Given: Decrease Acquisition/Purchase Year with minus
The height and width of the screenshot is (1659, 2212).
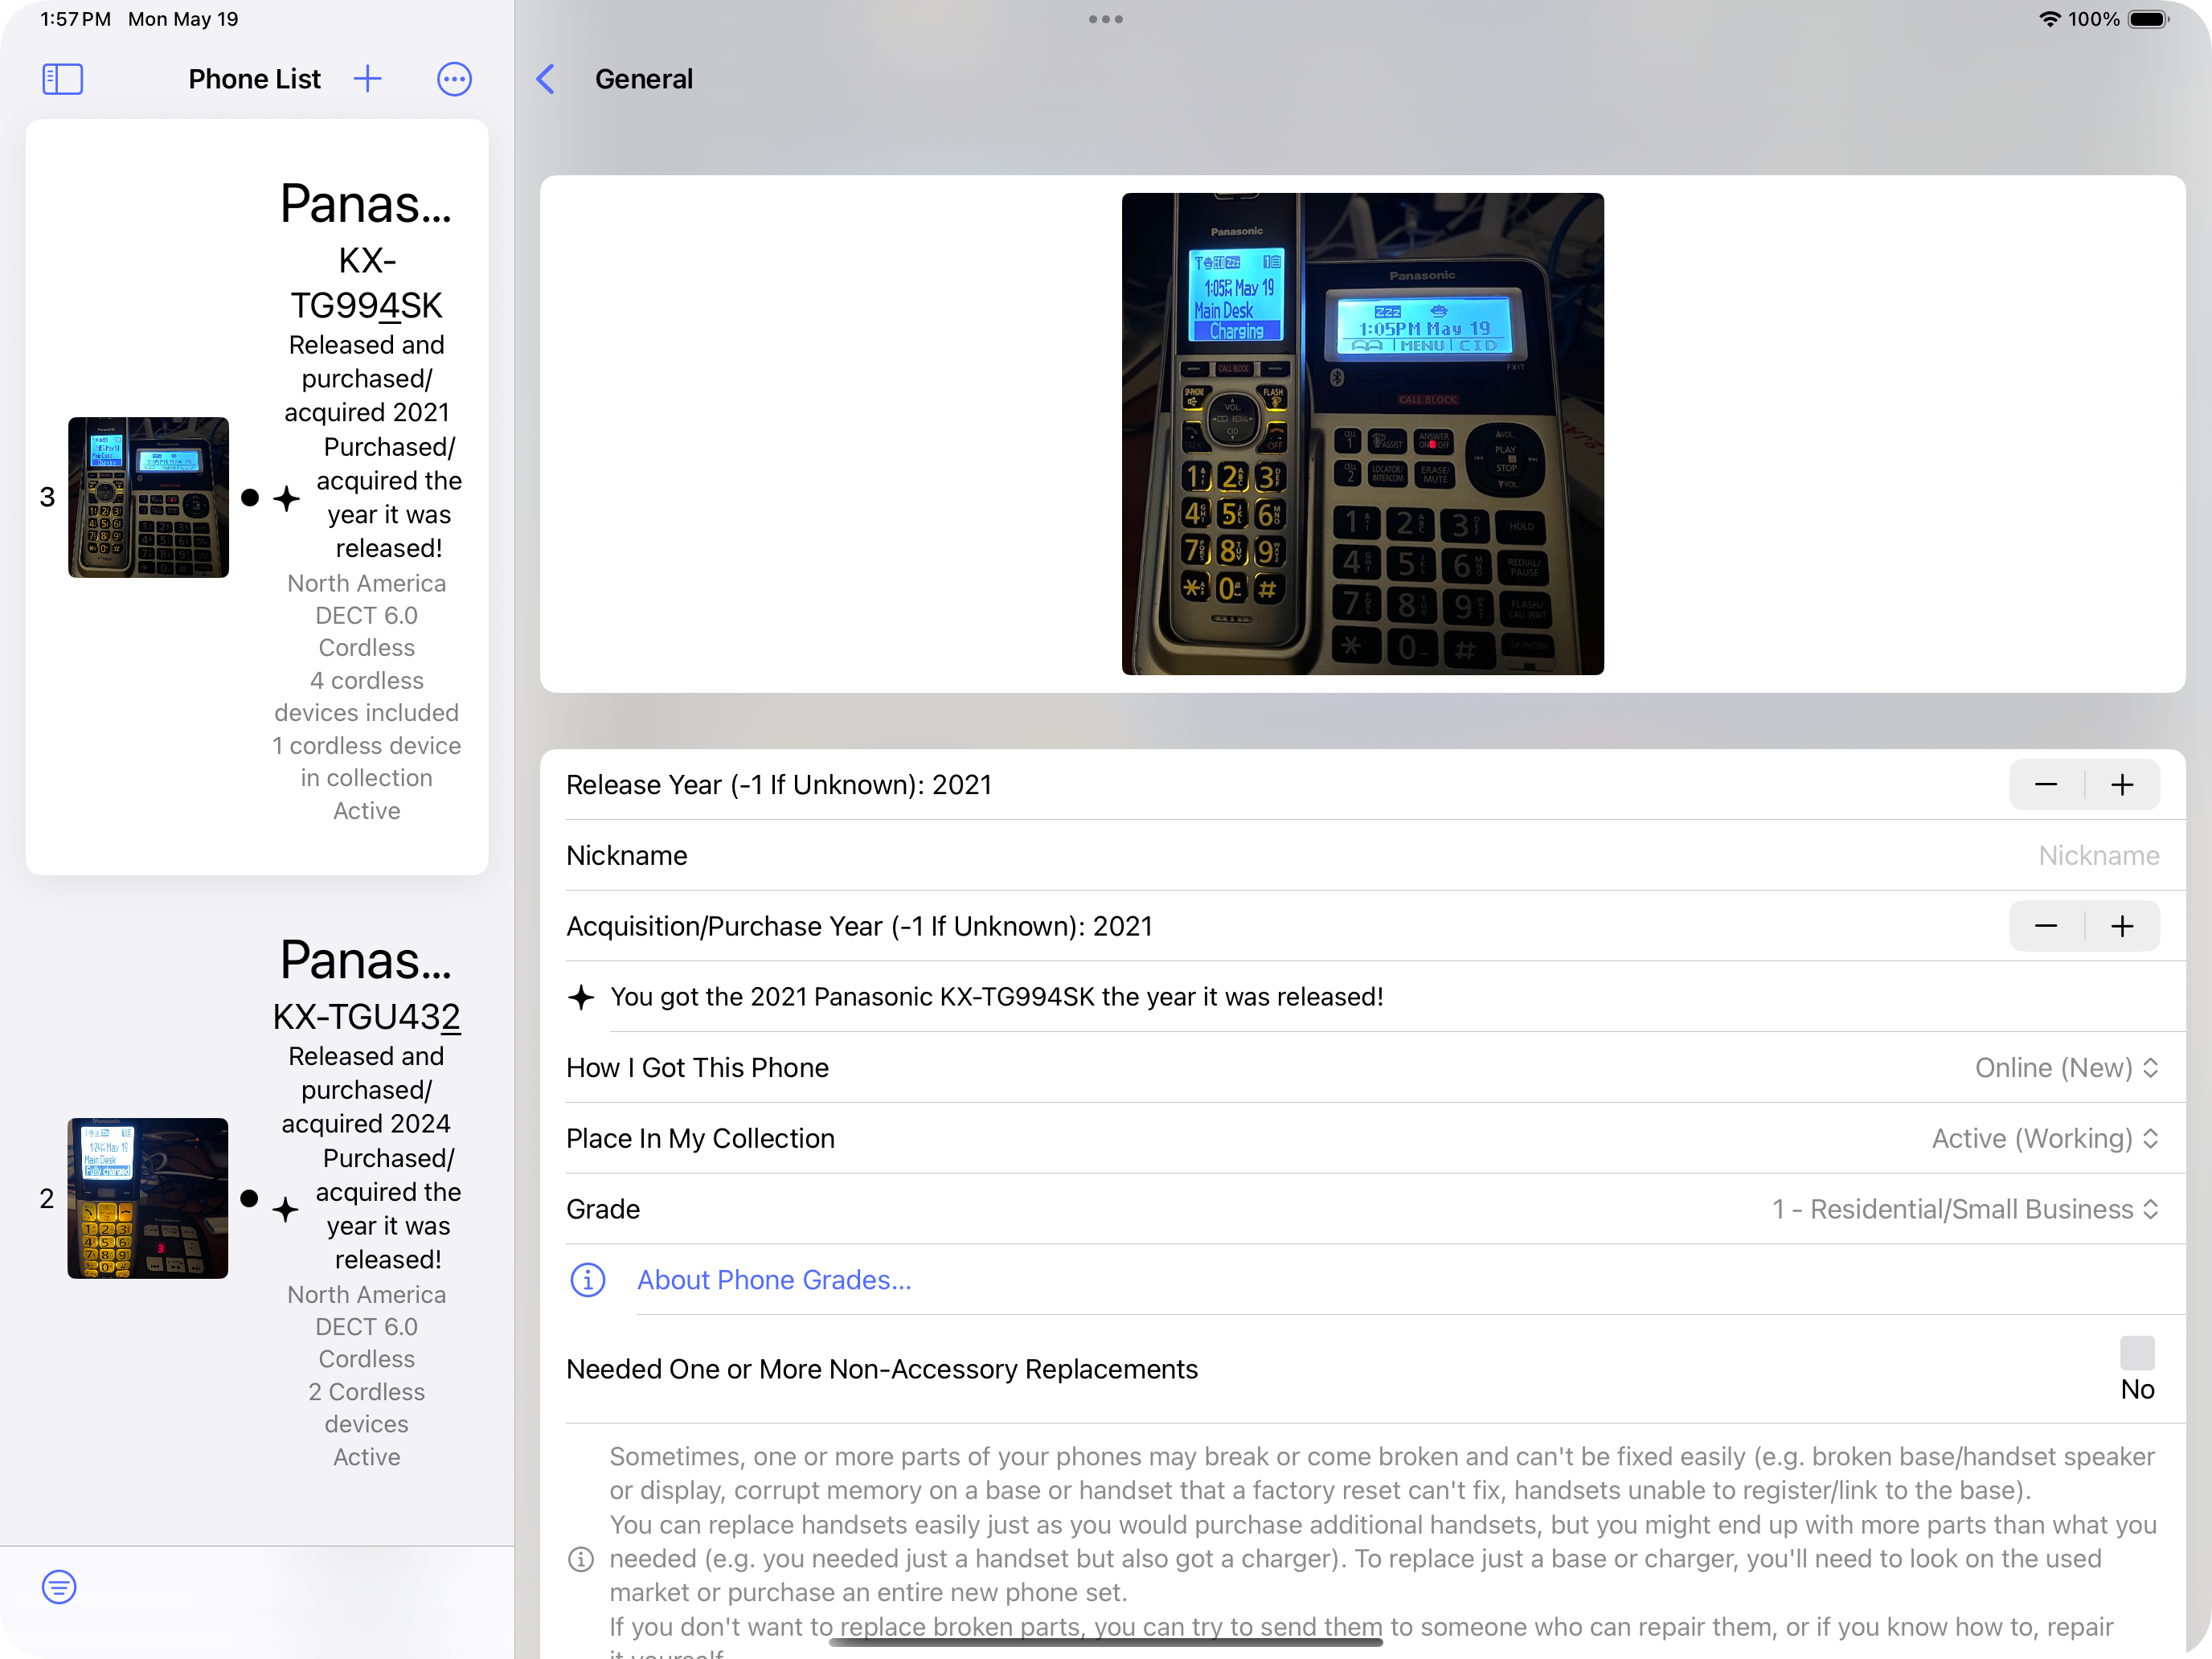Looking at the screenshot, I should pyautogui.click(x=2047, y=926).
